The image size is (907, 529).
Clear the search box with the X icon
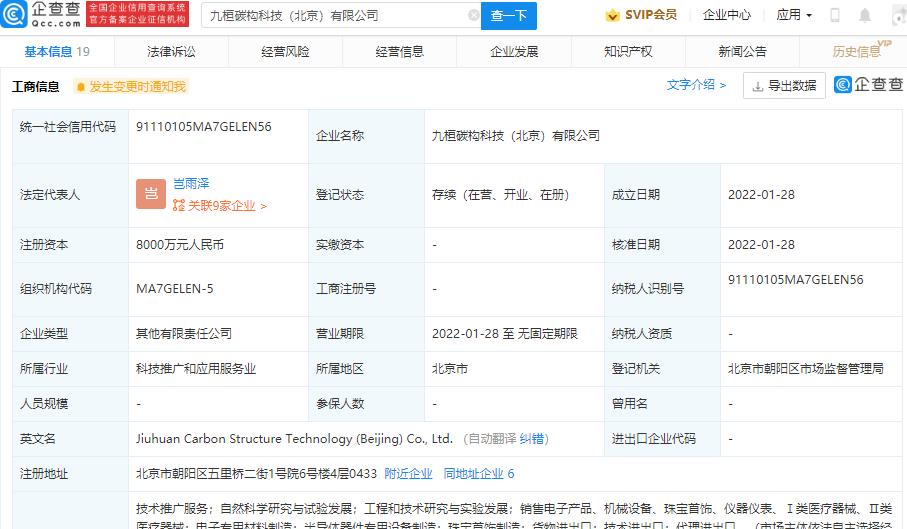click(x=473, y=15)
